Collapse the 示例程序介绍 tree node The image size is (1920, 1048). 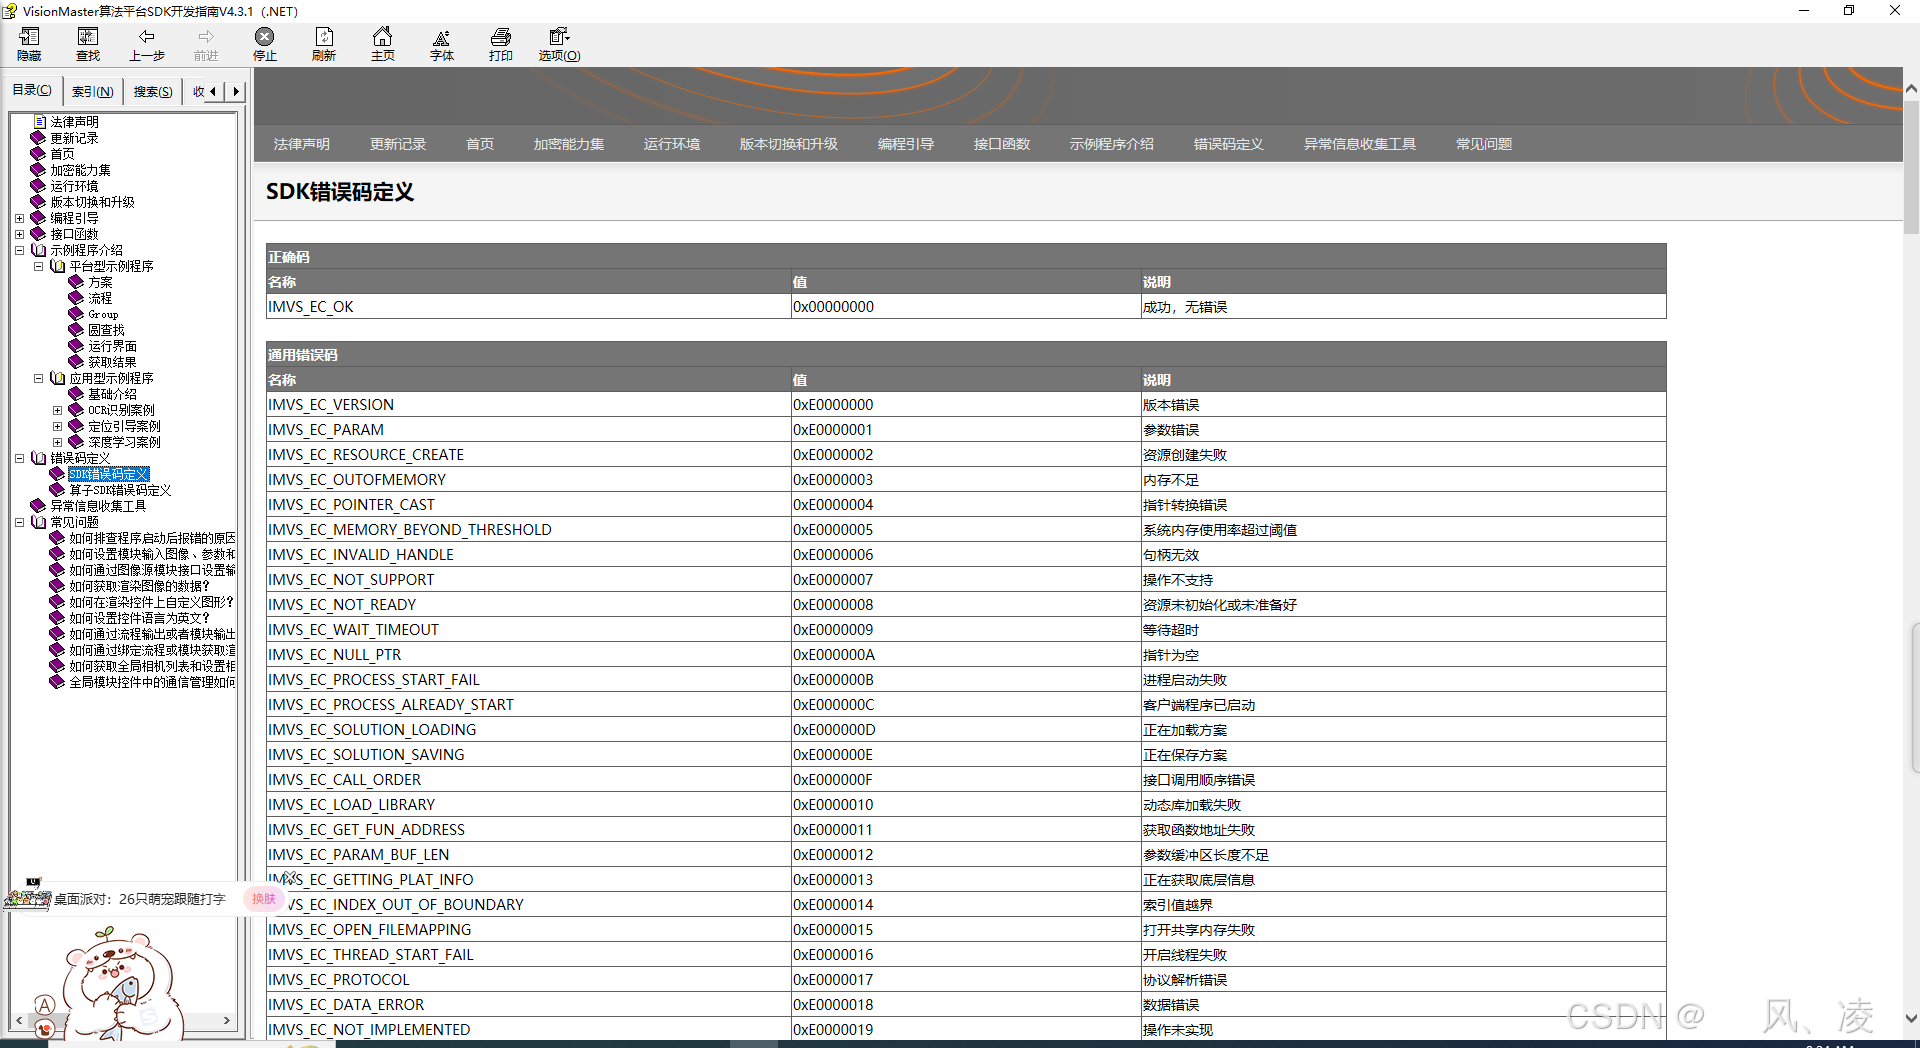[19, 250]
